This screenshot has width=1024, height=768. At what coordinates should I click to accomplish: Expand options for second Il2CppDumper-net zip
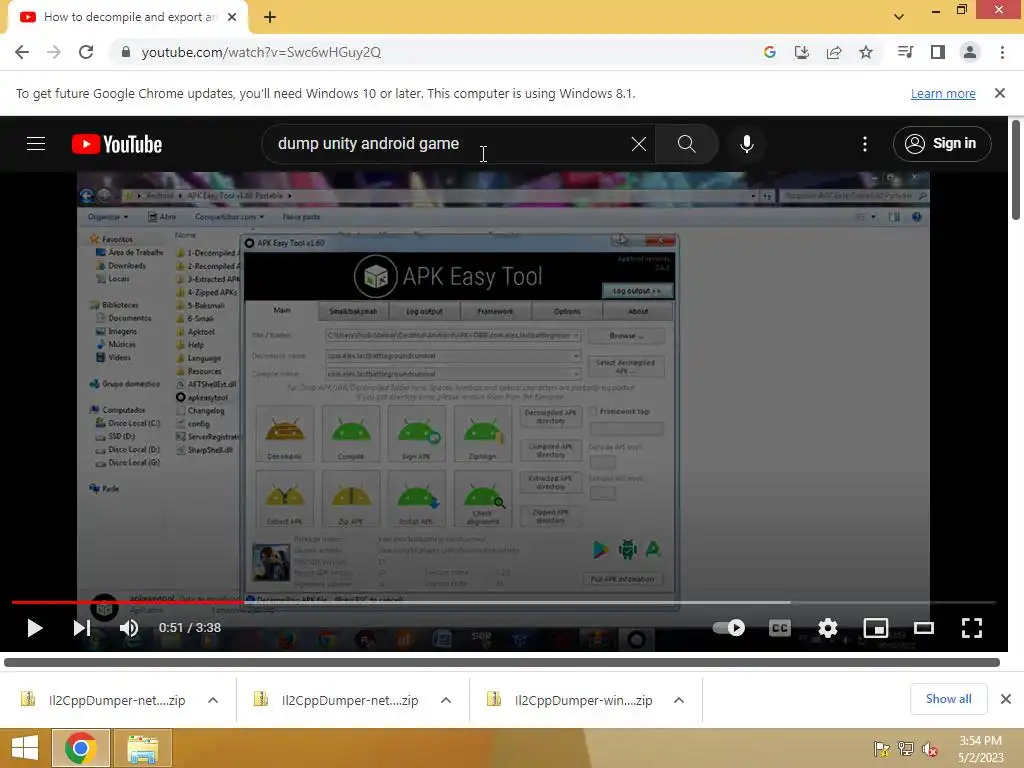(x=446, y=700)
